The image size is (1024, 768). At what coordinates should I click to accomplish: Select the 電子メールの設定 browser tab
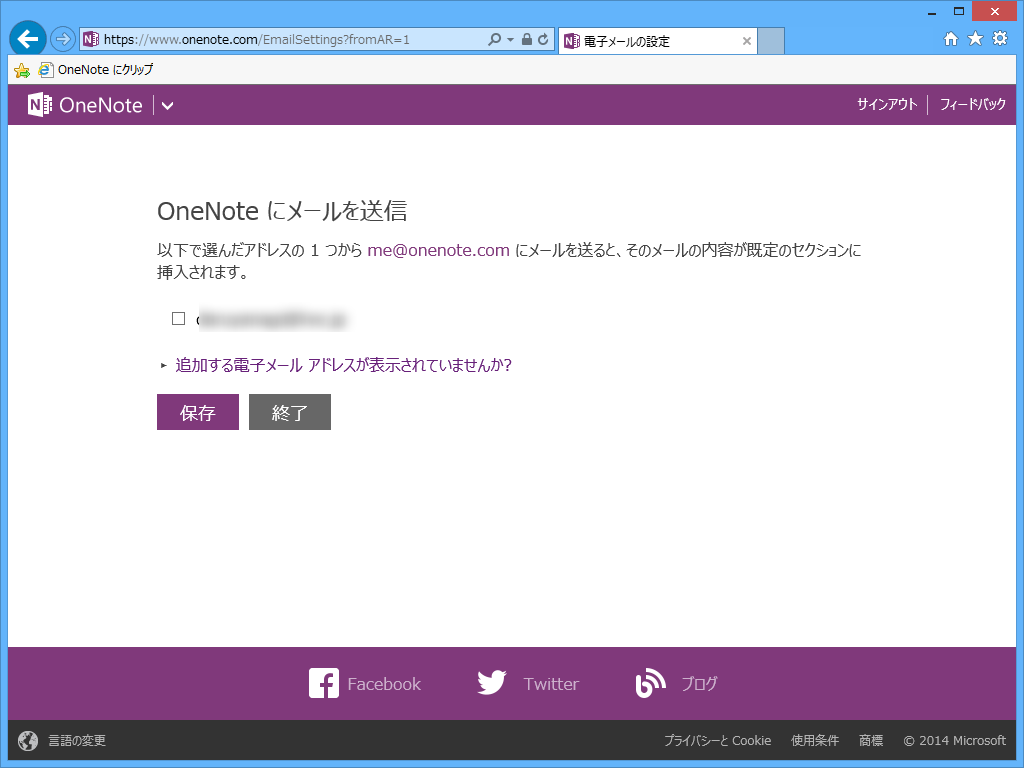point(650,41)
